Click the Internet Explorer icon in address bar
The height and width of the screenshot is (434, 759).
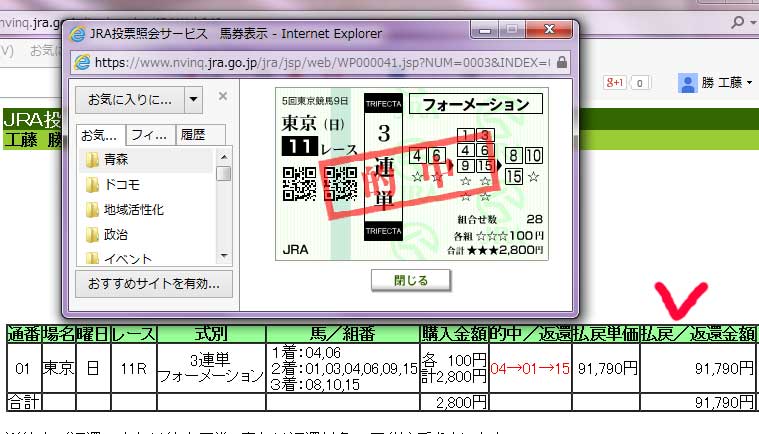pos(82,62)
